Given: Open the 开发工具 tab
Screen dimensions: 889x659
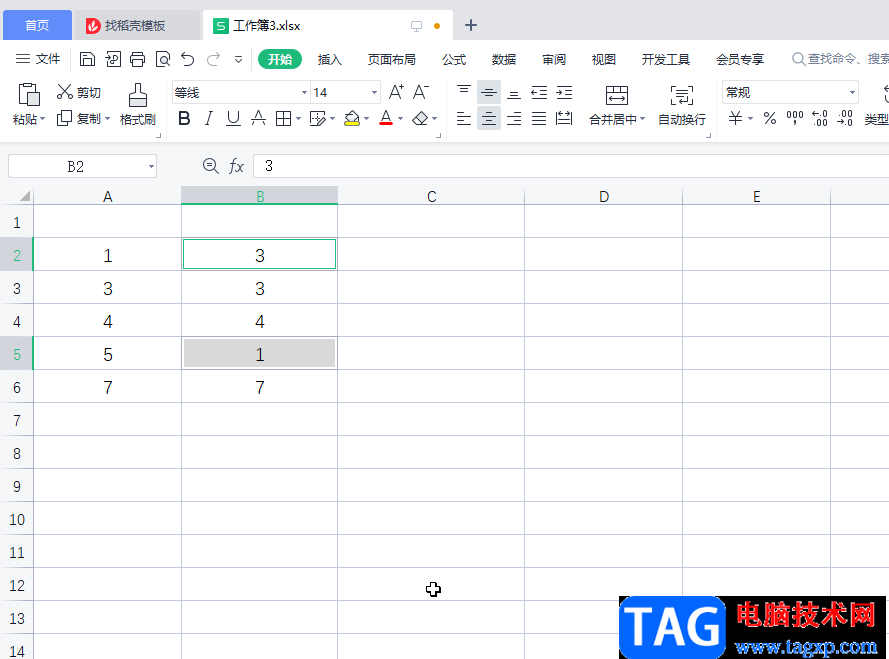Looking at the screenshot, I should (x=666, y=59).
